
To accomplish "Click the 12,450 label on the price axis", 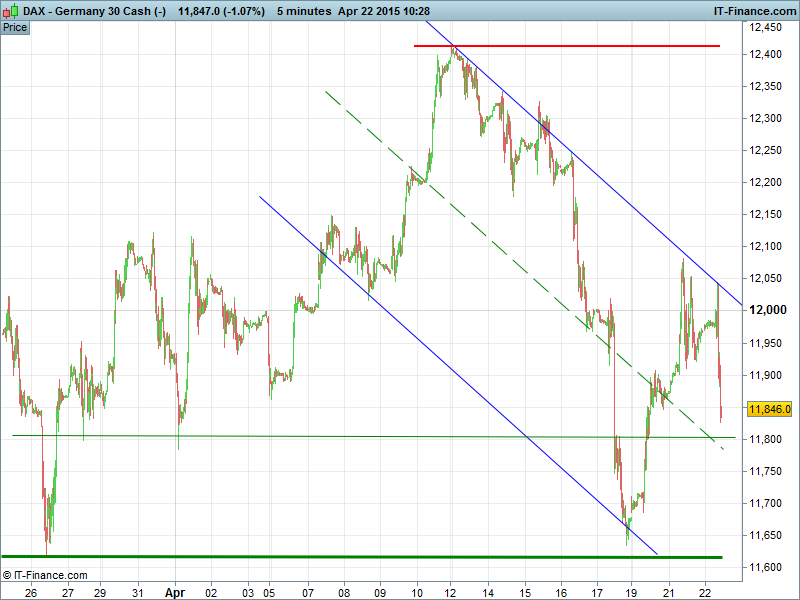I will [x=766, y=27].
